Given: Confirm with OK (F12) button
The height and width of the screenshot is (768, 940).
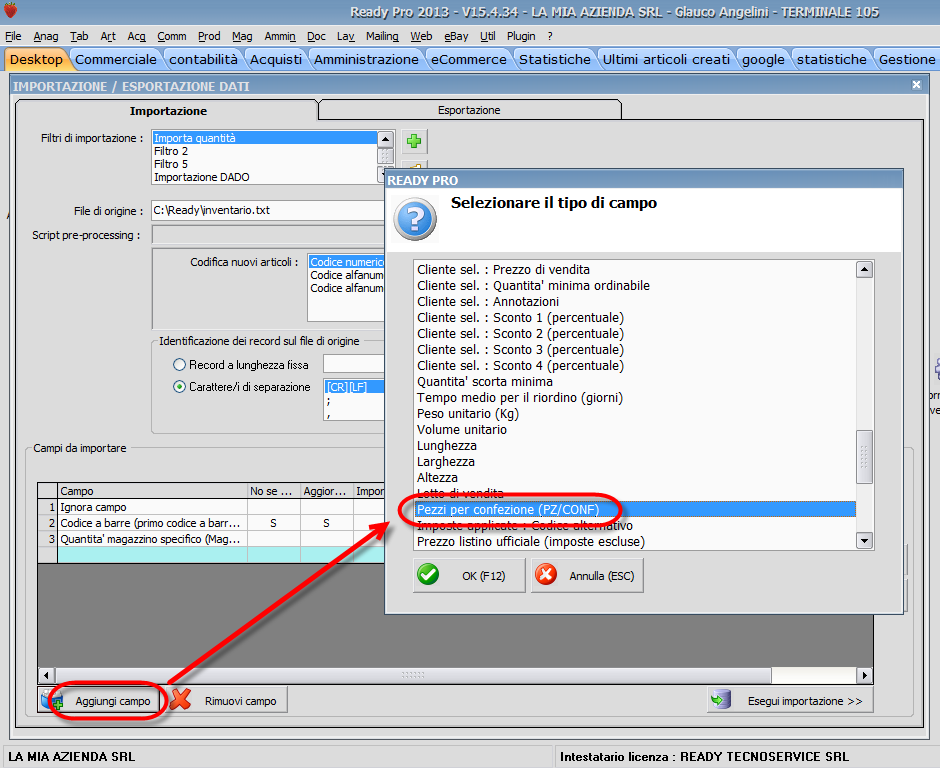Looking at the screenshot, I should 469,576.
